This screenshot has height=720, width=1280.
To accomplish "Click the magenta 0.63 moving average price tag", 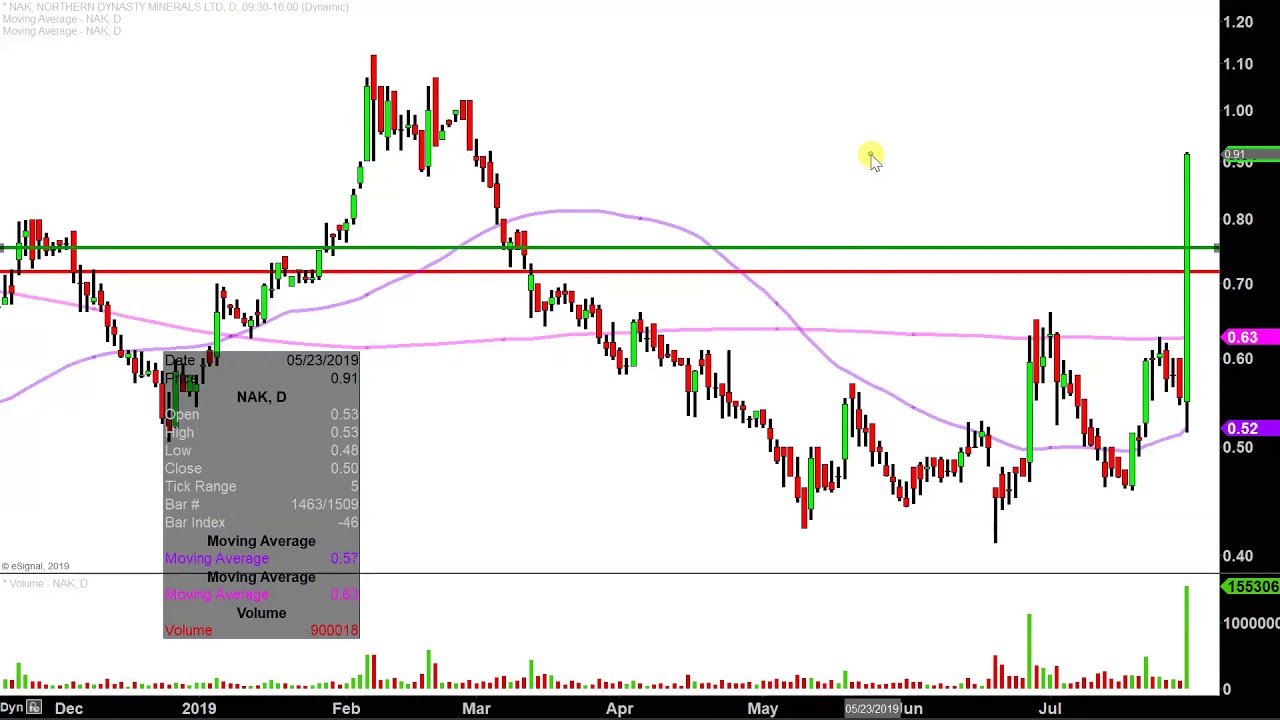I will click(1250, 337).
